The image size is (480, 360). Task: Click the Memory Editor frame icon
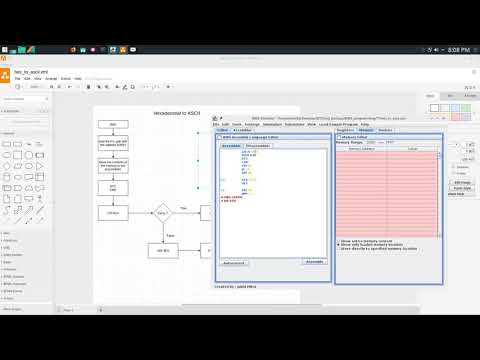pos(339,137)
